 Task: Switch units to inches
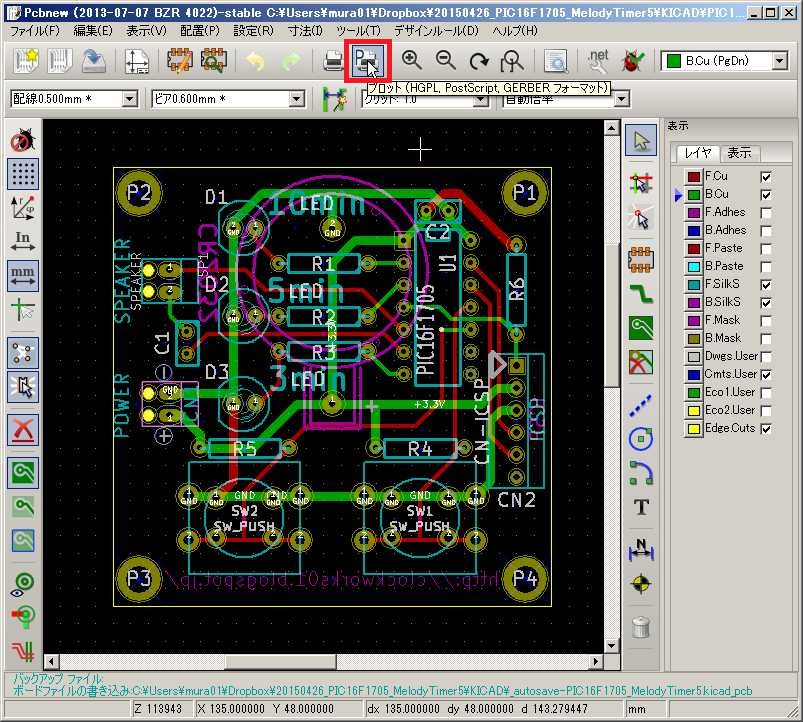[x=23, y=241]
